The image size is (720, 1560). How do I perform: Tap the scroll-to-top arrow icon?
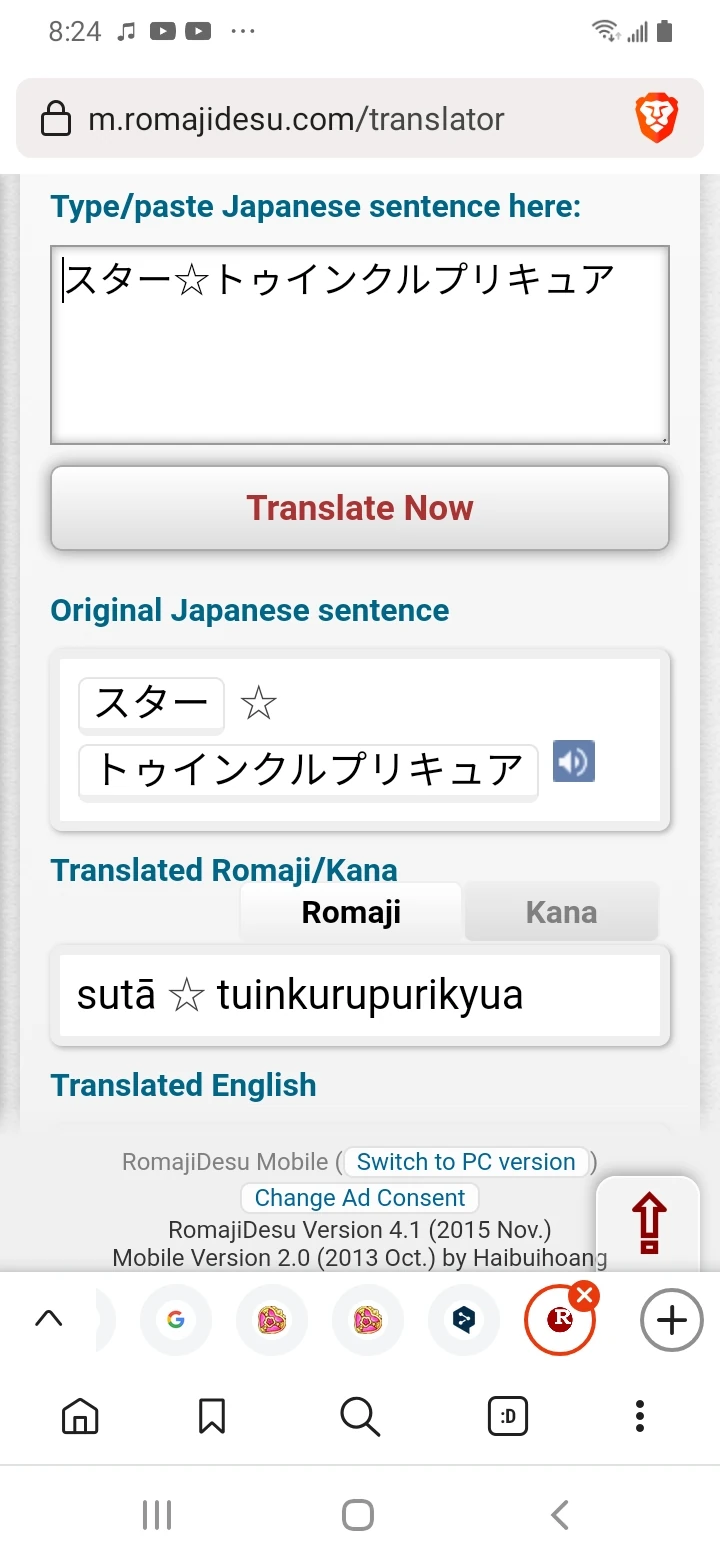click(x=648, y=1222)
